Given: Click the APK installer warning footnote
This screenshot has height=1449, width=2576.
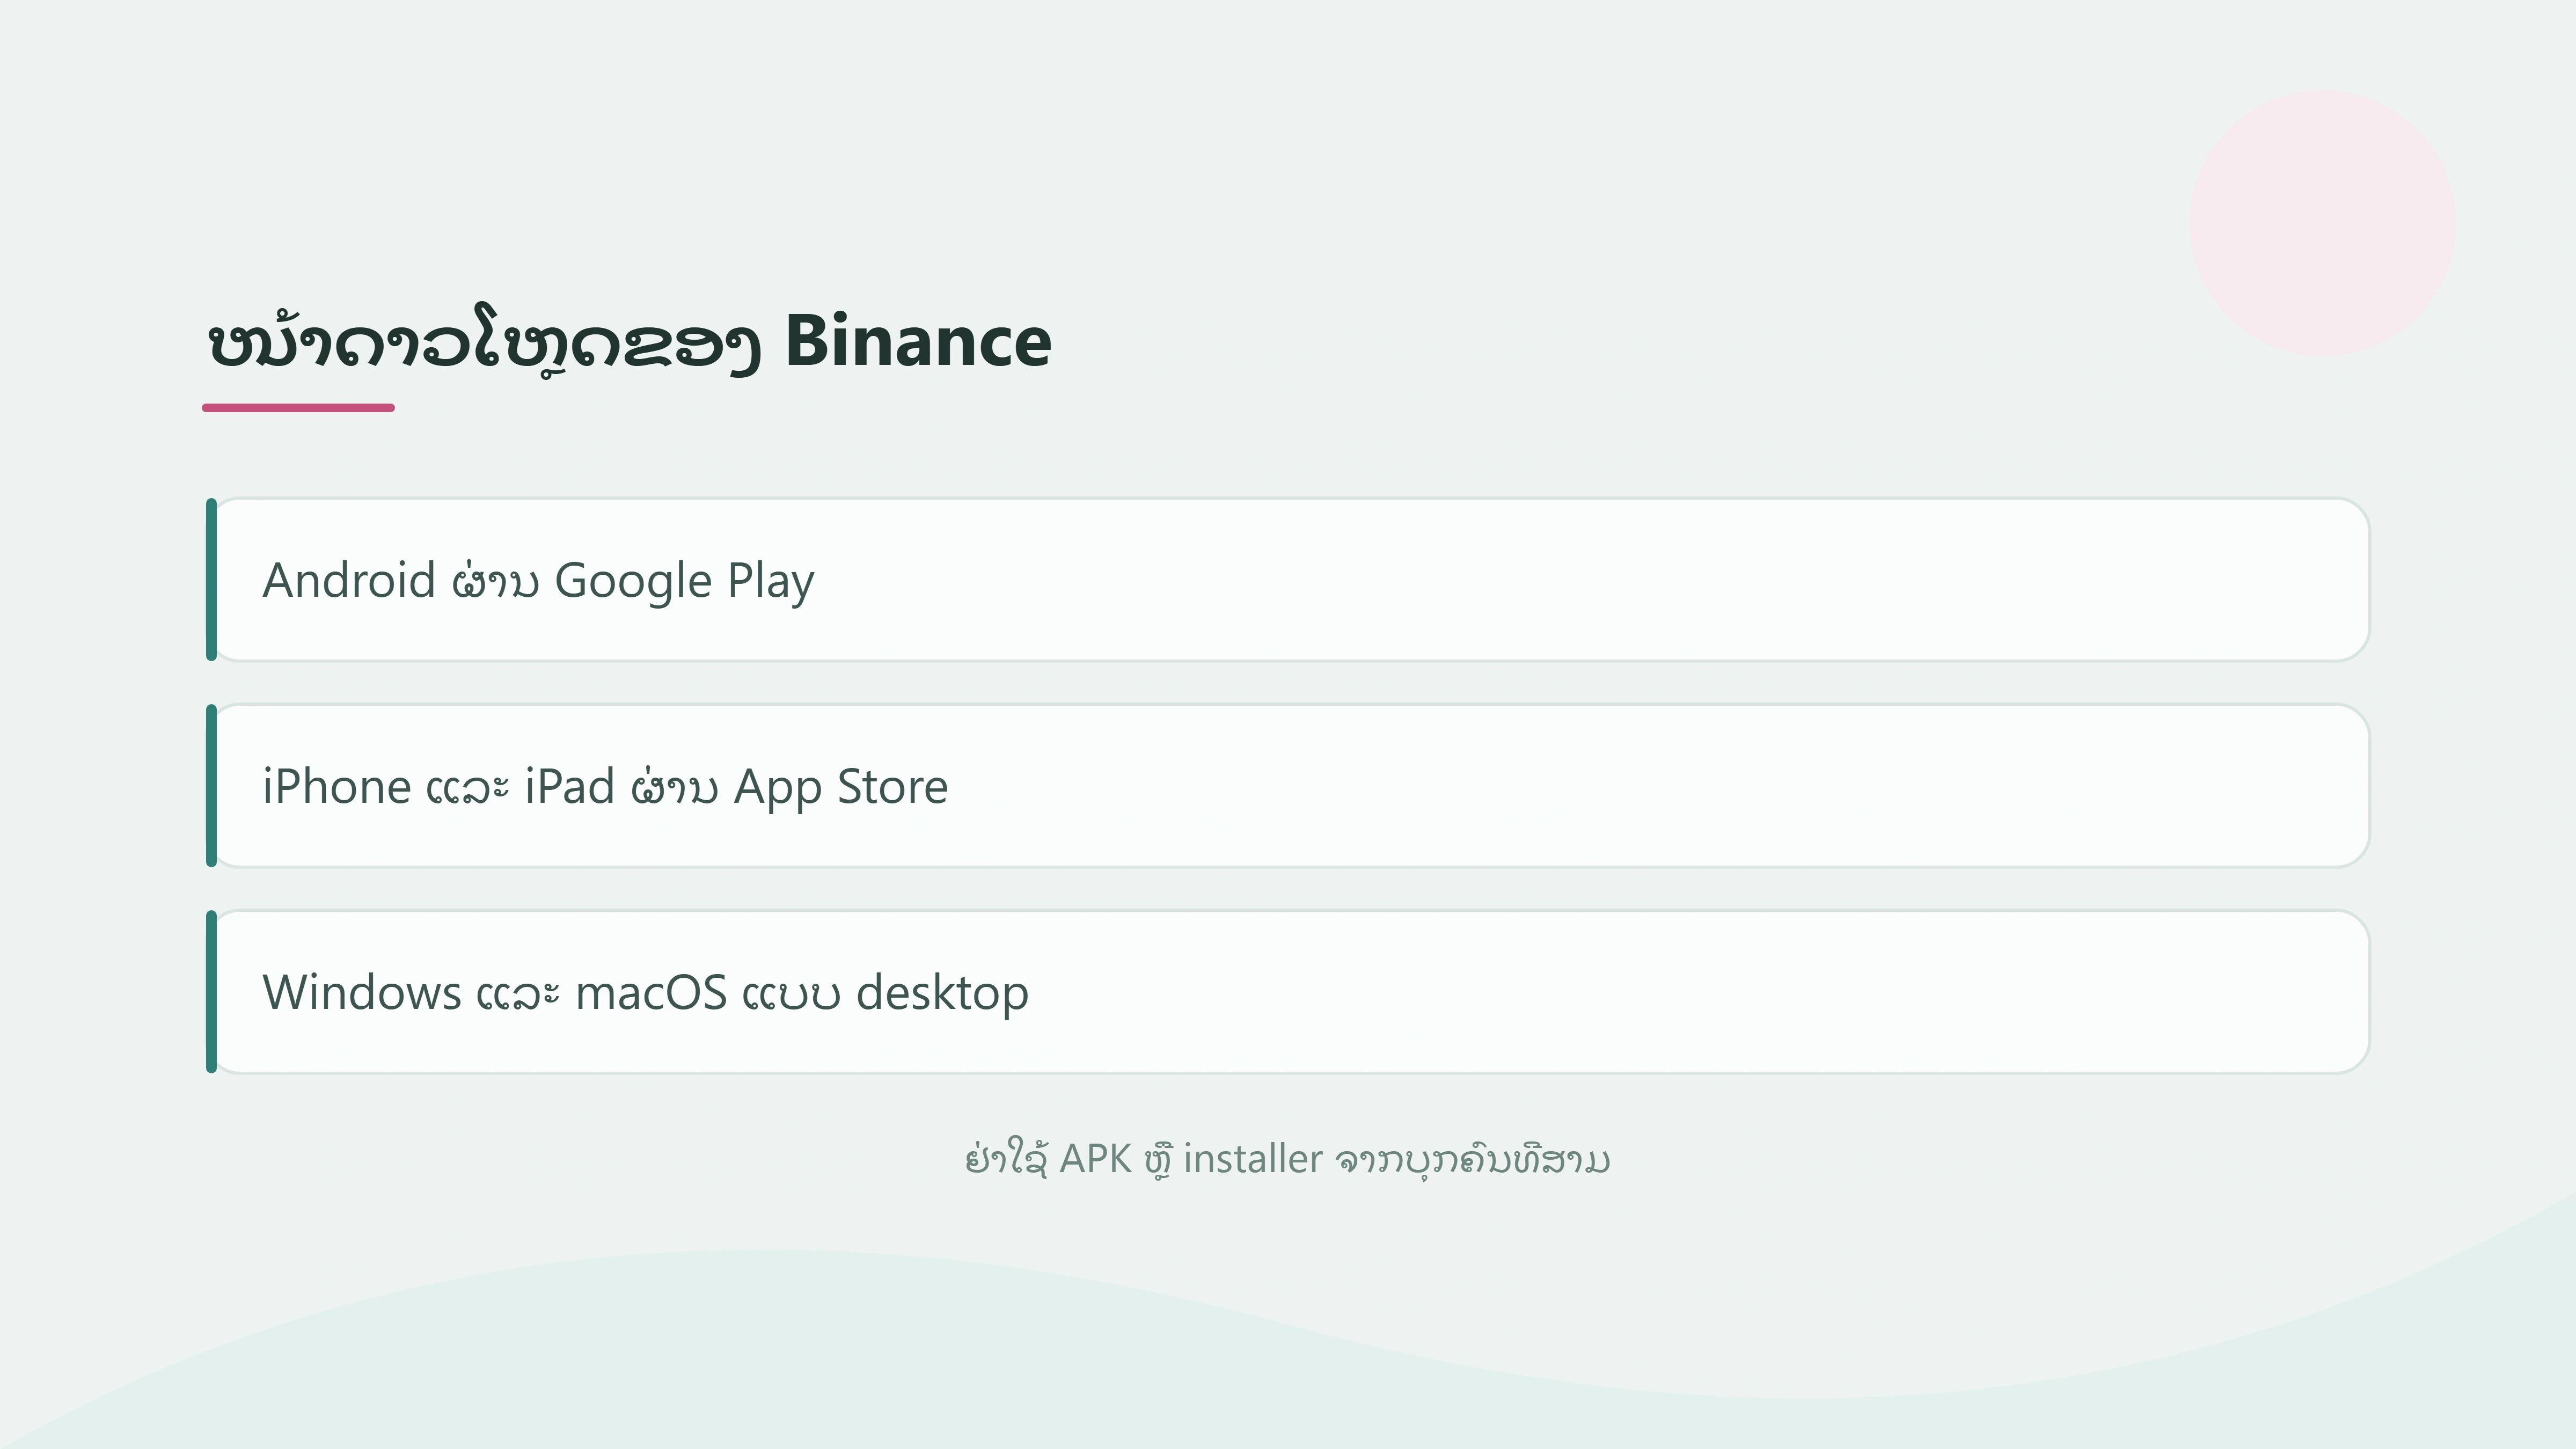Looking at the screenshot, I should pos(1288,1160).
